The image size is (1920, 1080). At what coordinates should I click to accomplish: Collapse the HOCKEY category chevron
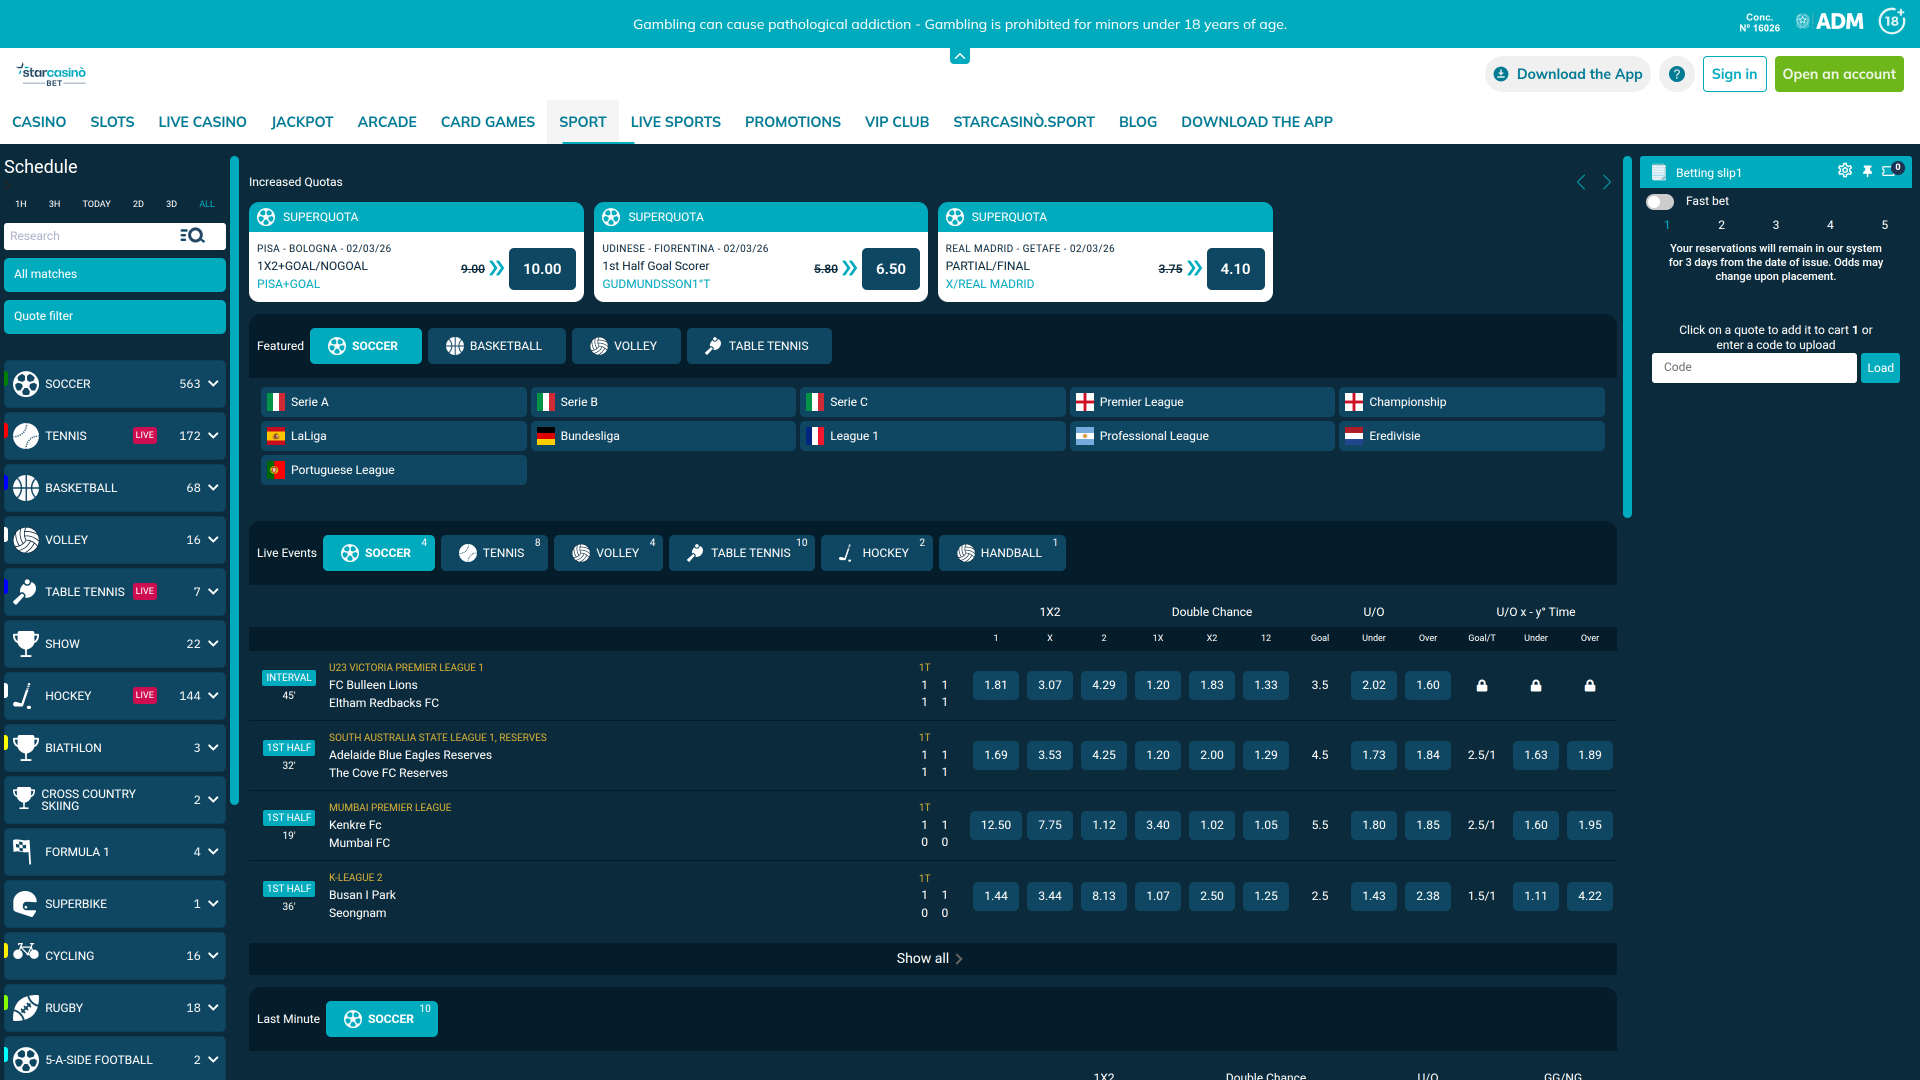tap(212, 695)
